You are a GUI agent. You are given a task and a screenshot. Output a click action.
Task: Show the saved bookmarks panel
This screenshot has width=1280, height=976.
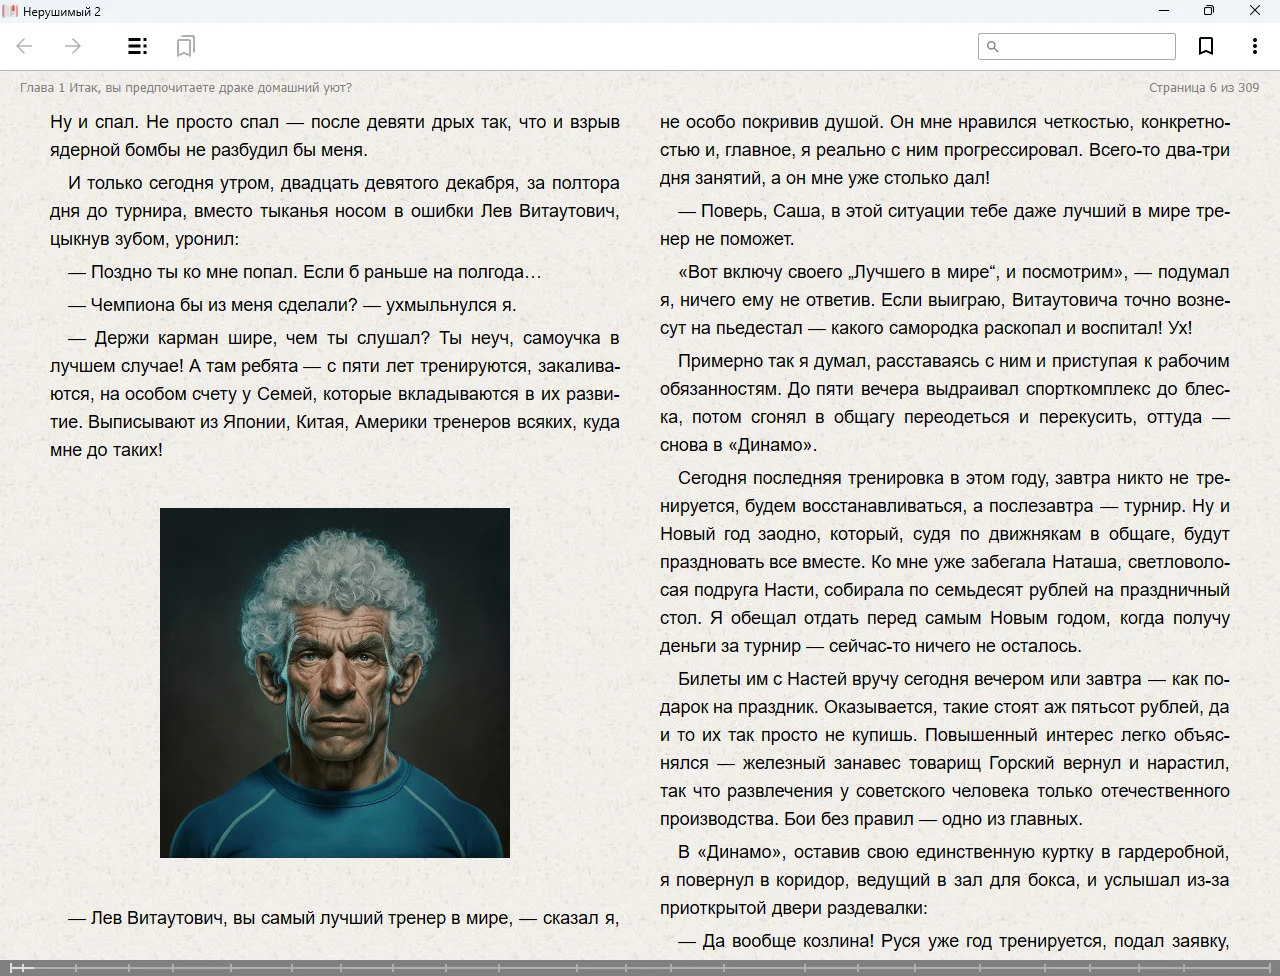click(185, 46)
